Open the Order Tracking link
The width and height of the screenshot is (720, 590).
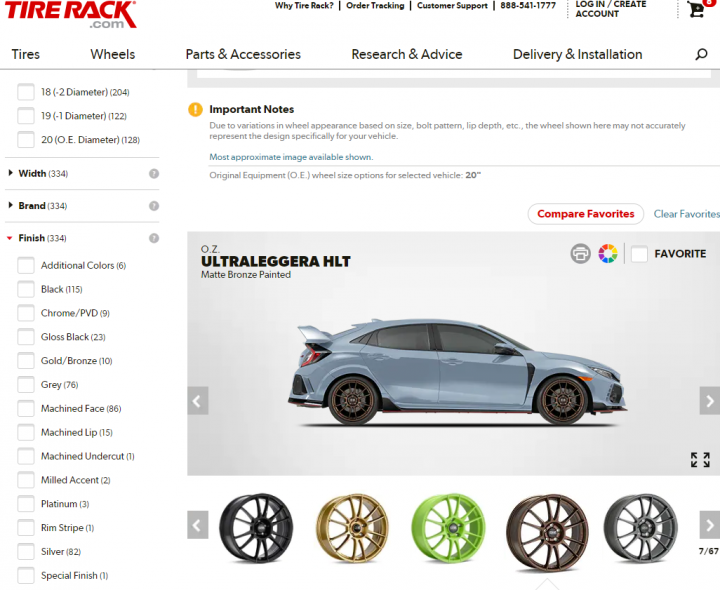tap(375, 6)
